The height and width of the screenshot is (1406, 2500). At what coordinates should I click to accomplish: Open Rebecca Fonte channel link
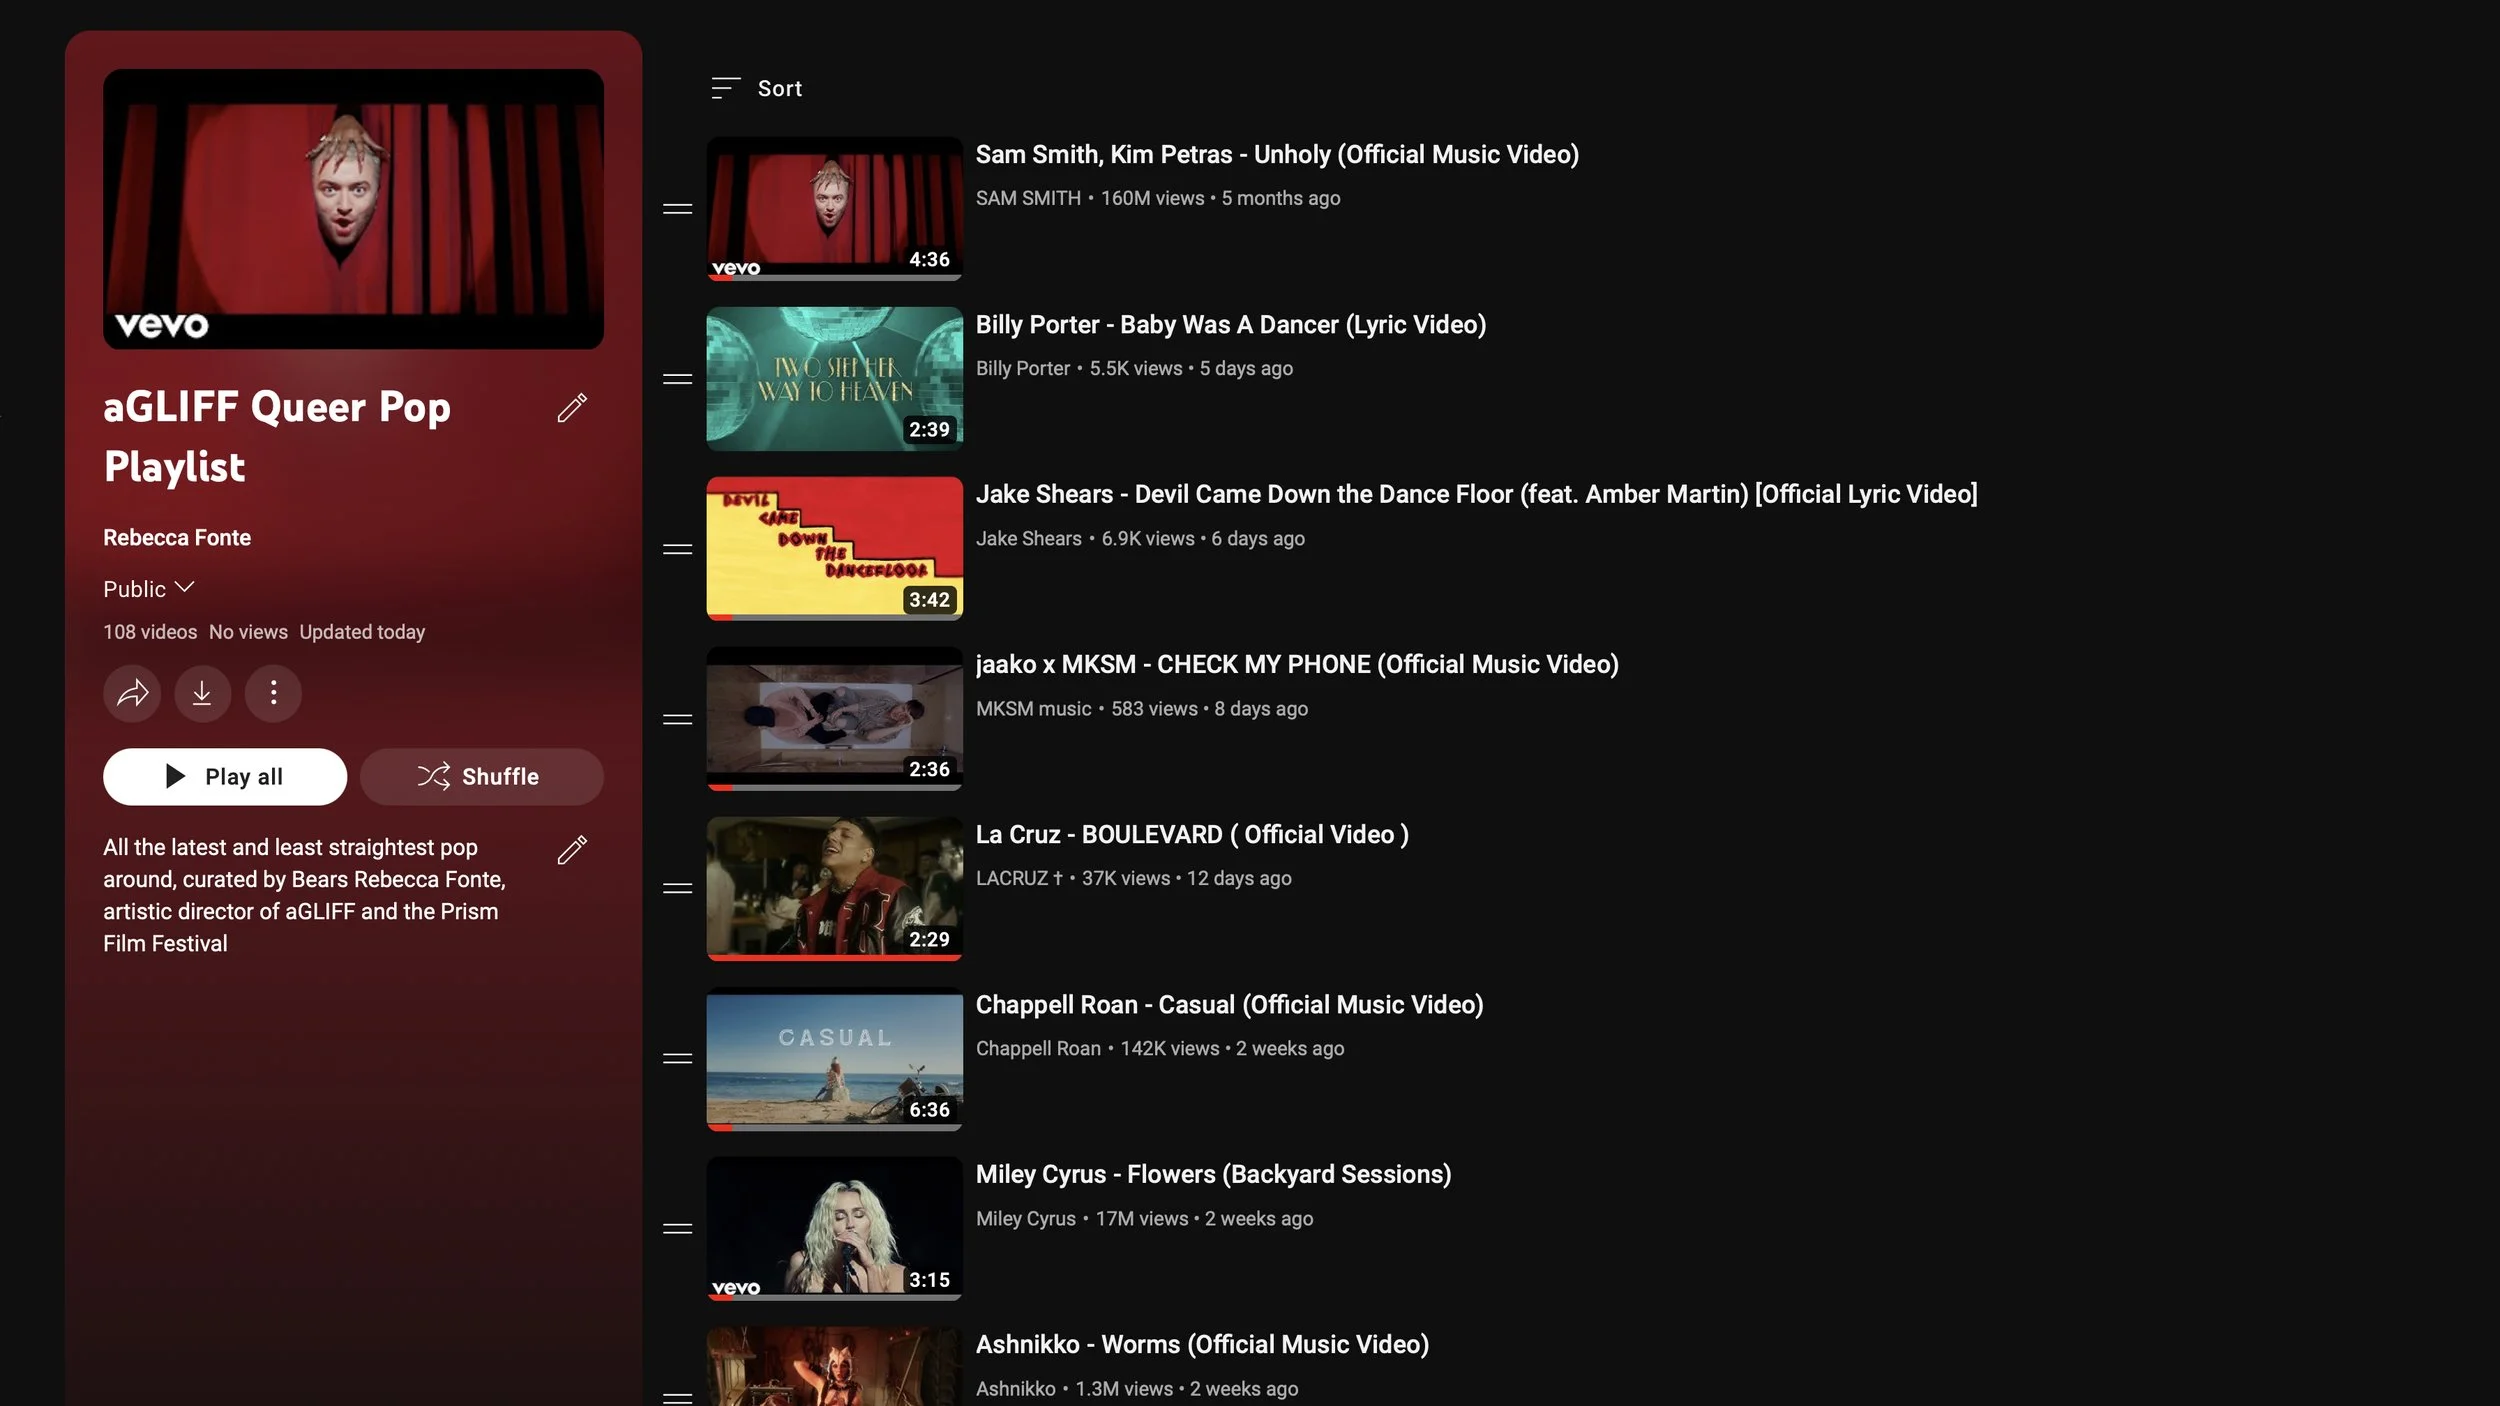click(x=177, y=538)
